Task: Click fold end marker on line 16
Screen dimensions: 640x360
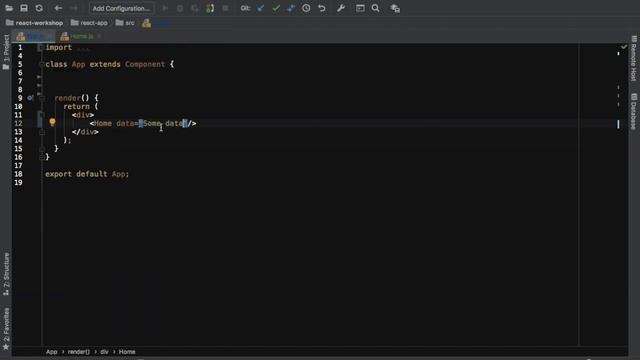Action: pos(42,157)
